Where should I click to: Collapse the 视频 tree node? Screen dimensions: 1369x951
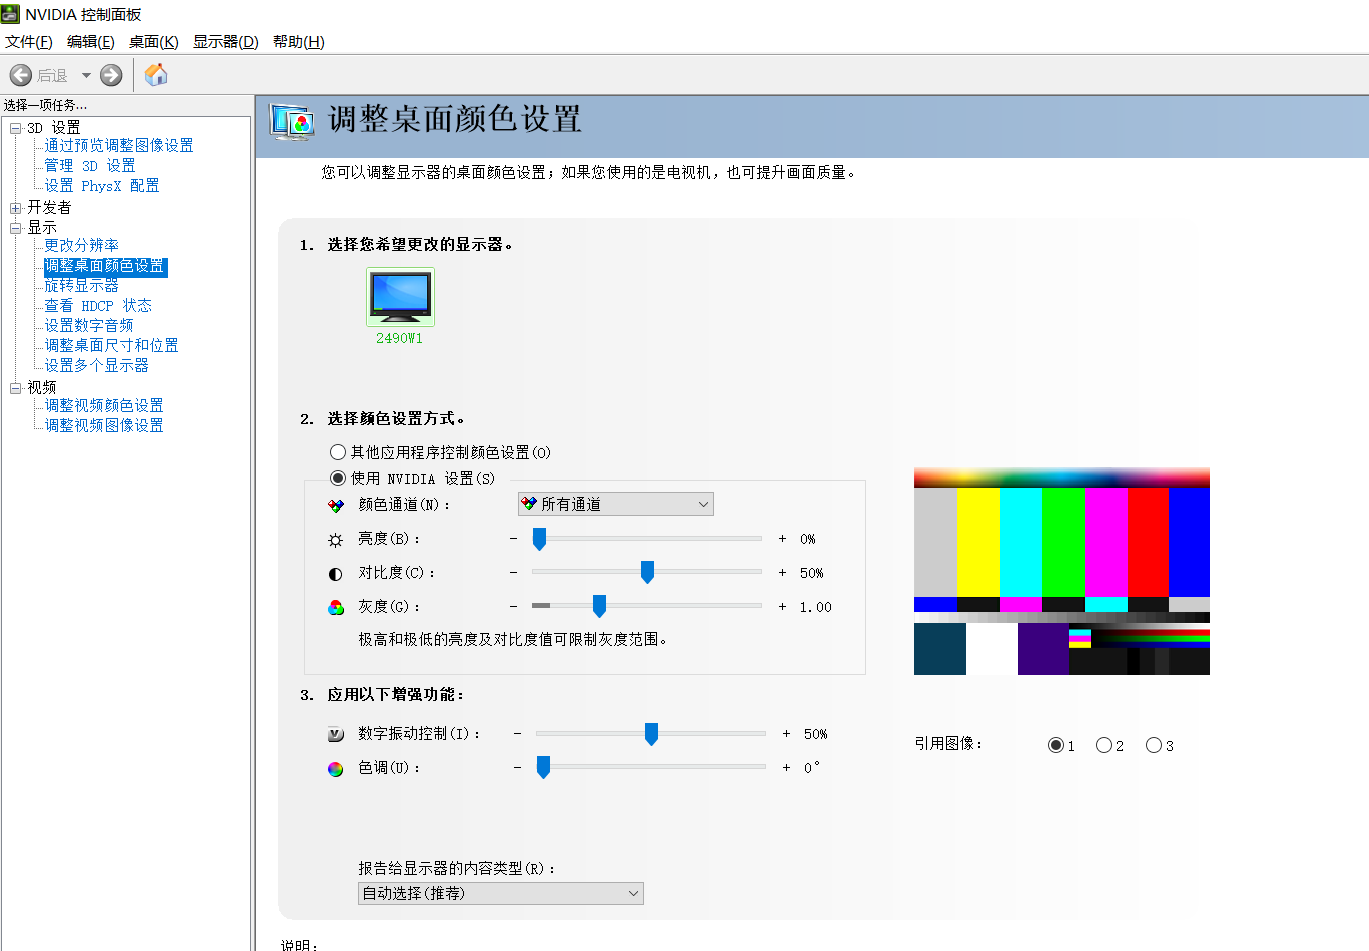point(16,388)
